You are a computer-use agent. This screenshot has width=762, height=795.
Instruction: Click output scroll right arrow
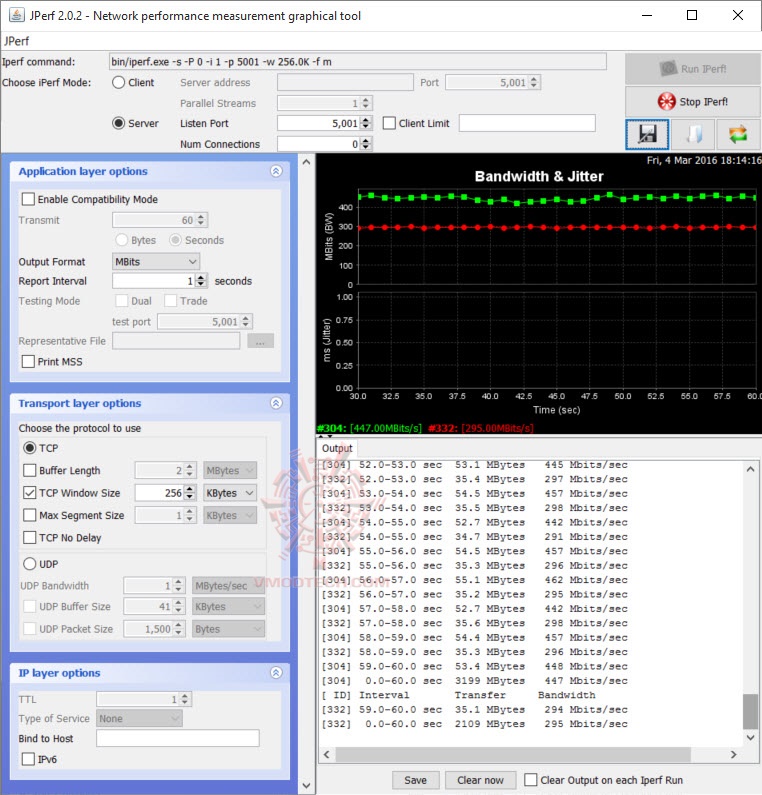733,754
